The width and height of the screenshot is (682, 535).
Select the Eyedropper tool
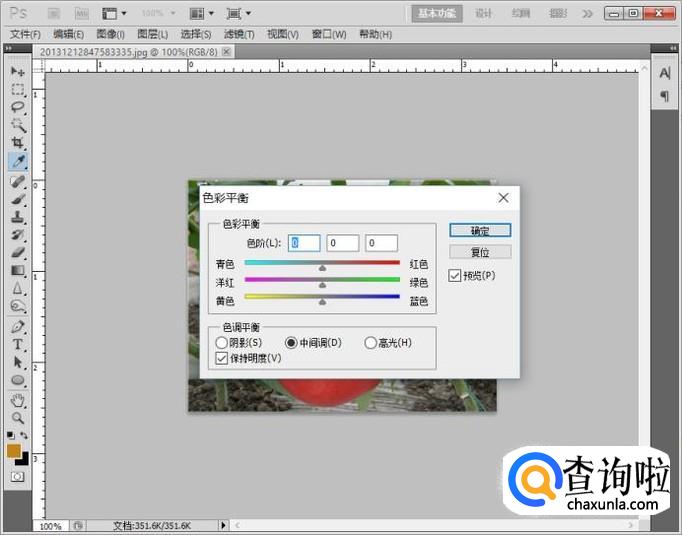pyautogui.click(x=18, y=161)
